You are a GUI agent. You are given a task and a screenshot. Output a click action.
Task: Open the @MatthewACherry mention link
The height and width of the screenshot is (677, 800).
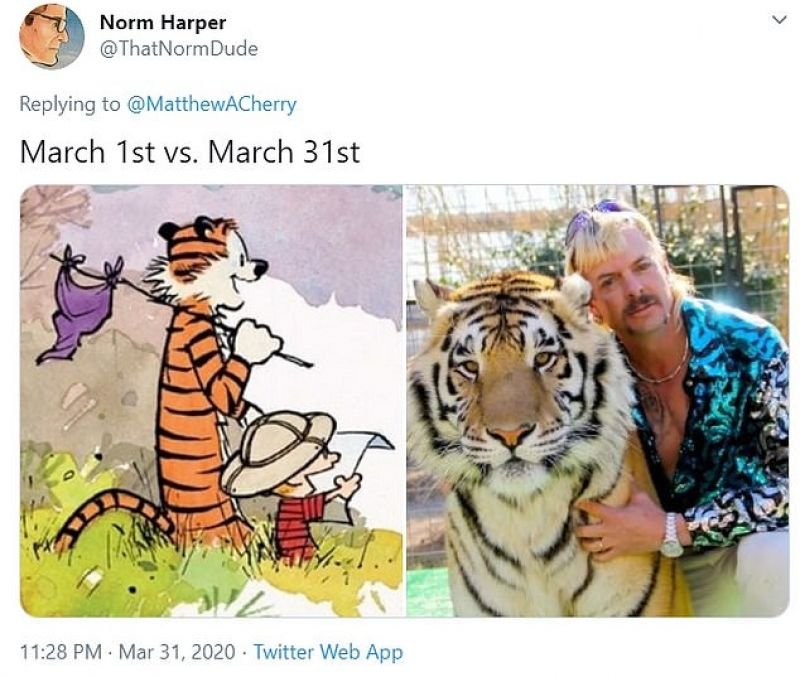[x=211, y=104]
